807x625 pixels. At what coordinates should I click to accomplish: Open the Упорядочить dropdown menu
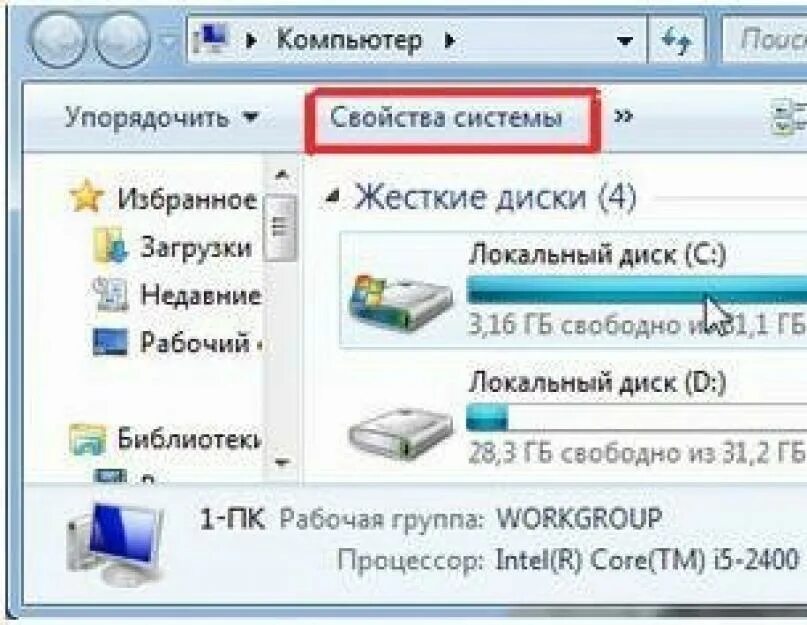(x=161, y=118)
